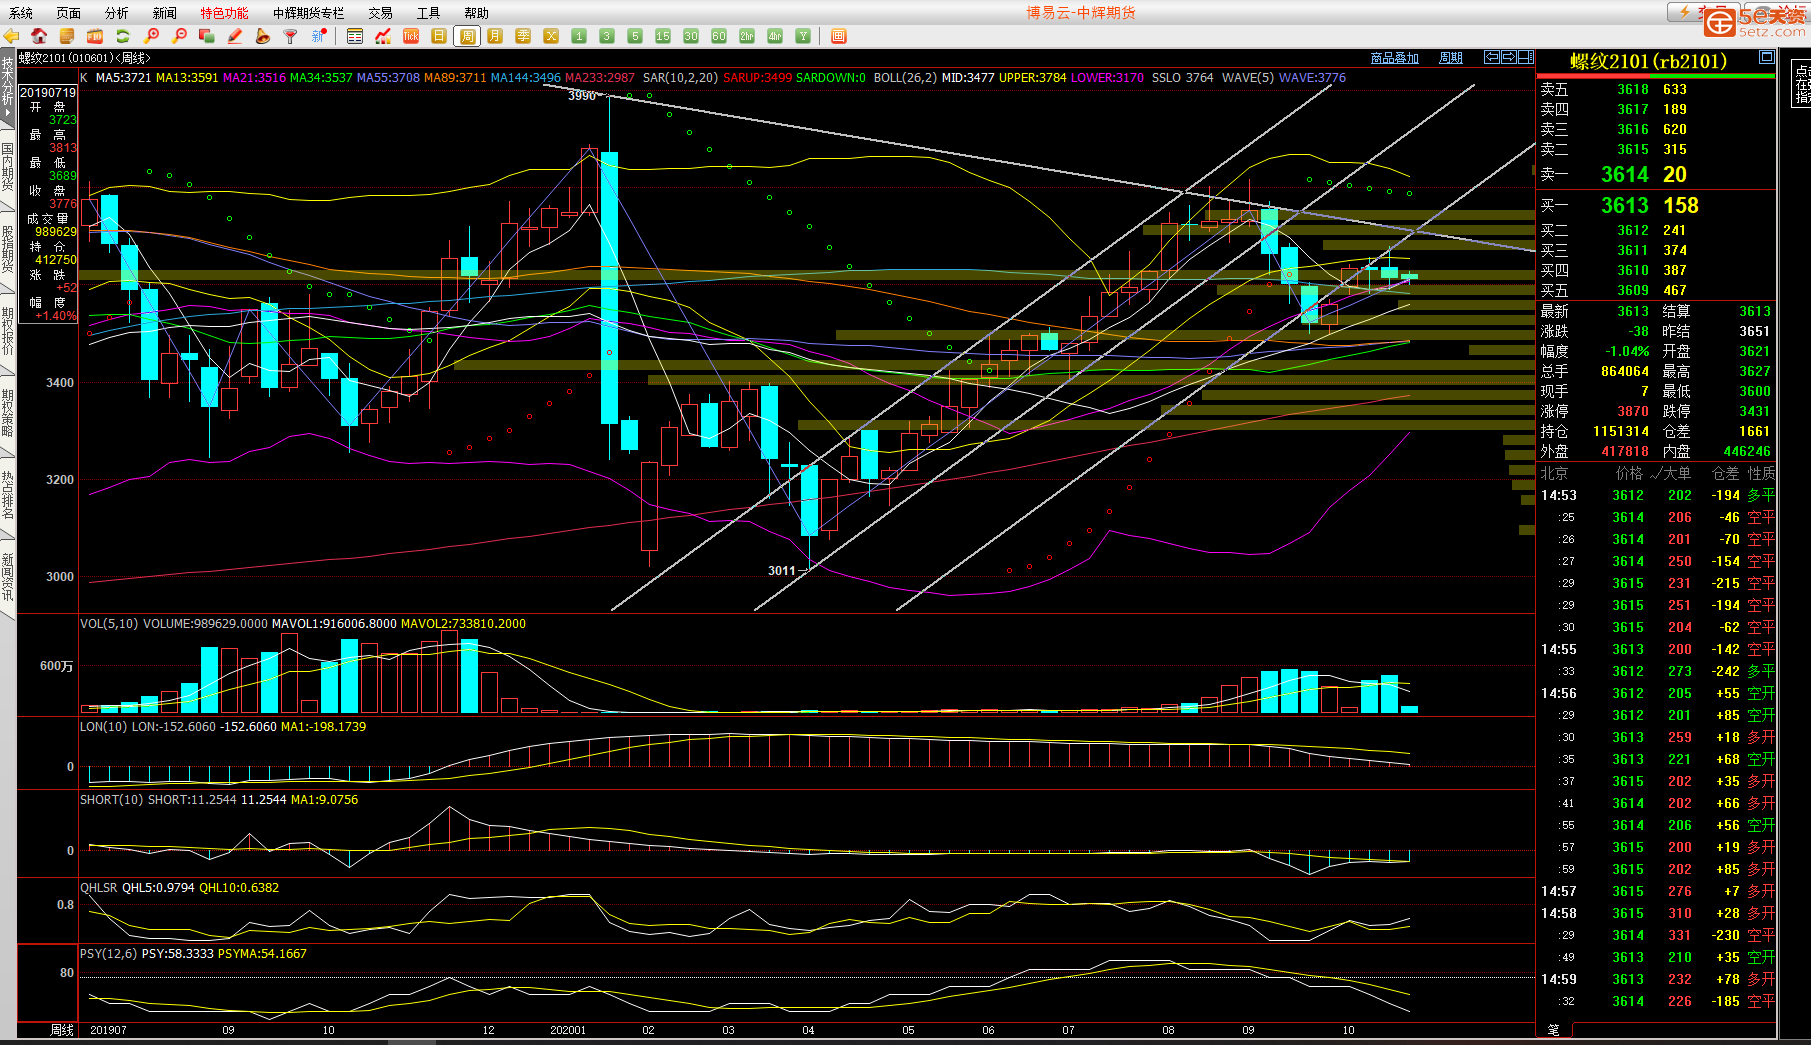Viewport: 1811px width, 1045px height.
Task: Click the 周线 label at chart bottom
Action: (x=62, y=1030)
